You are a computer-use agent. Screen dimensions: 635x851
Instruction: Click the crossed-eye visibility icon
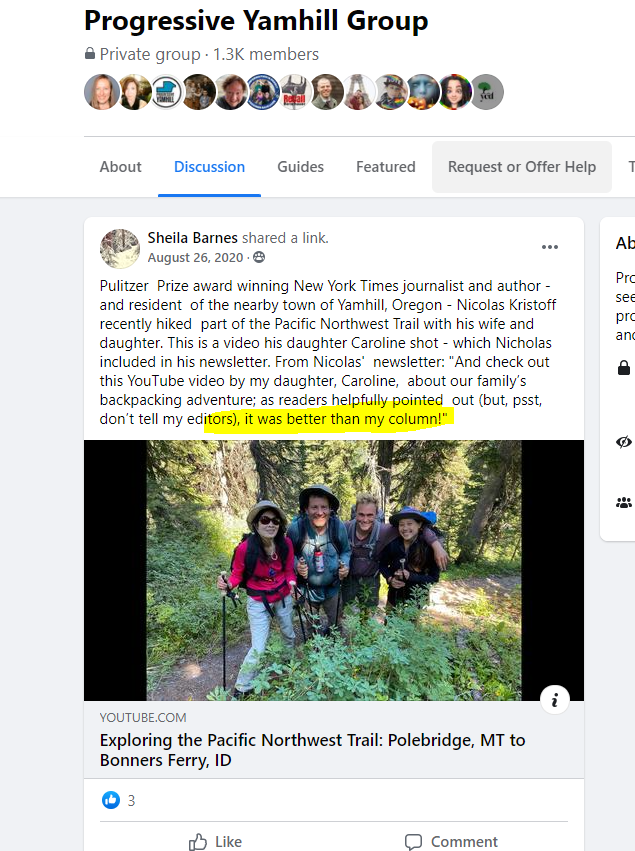coord(624,442)
